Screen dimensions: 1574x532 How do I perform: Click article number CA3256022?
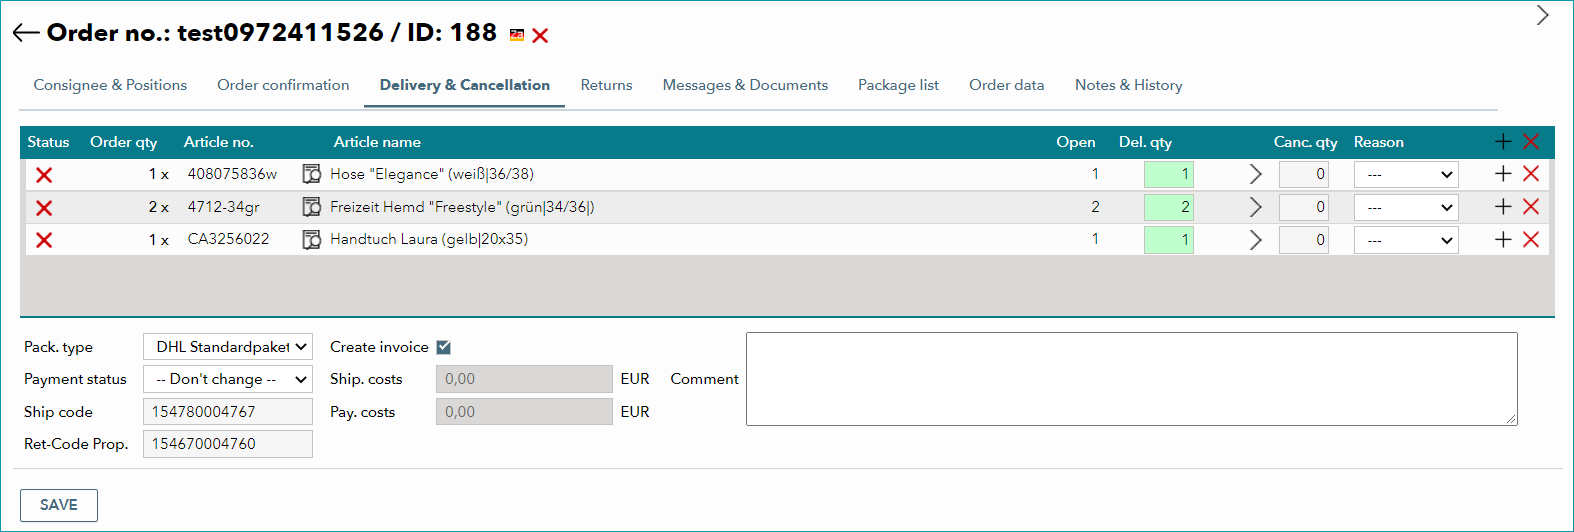[228, 239]
